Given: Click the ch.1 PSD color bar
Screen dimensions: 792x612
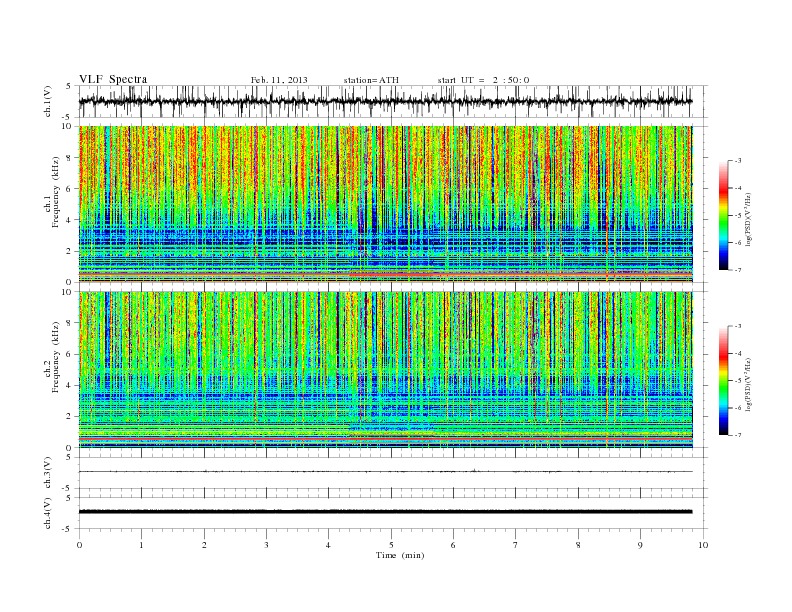Looking at the screenshot, I should [723, 215].
